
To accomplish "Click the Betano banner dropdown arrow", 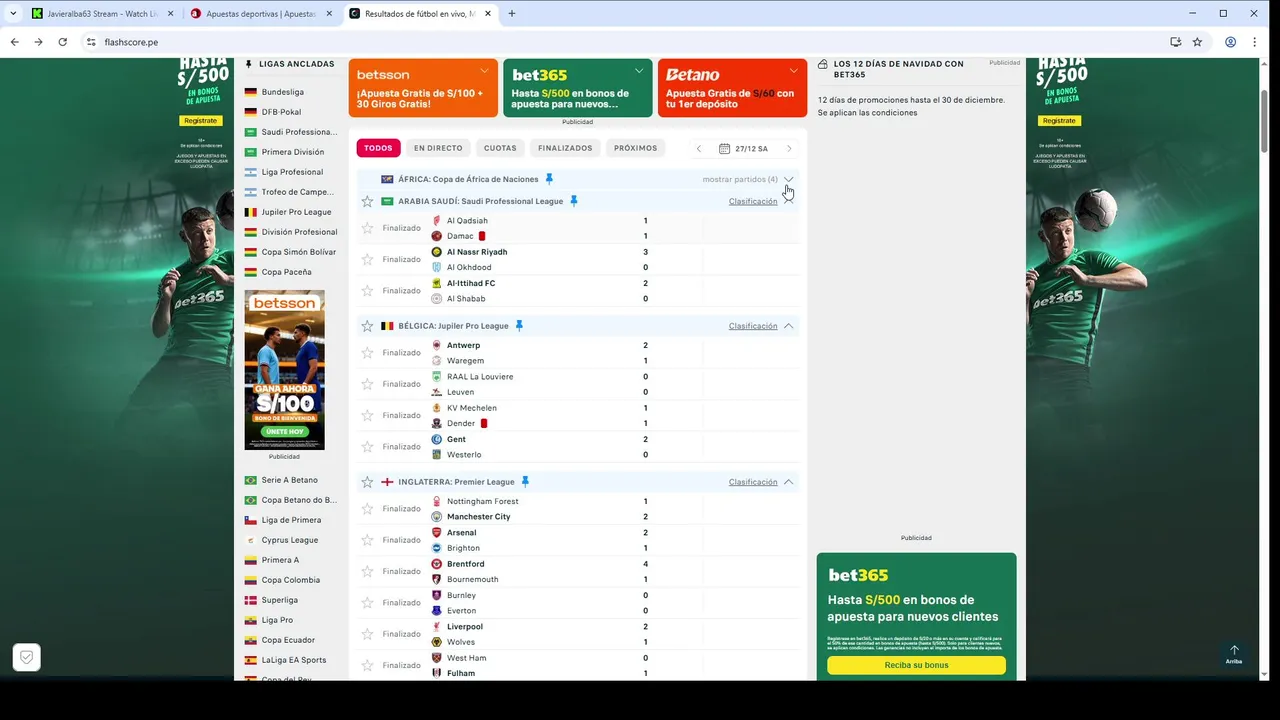I will point(794,71).
